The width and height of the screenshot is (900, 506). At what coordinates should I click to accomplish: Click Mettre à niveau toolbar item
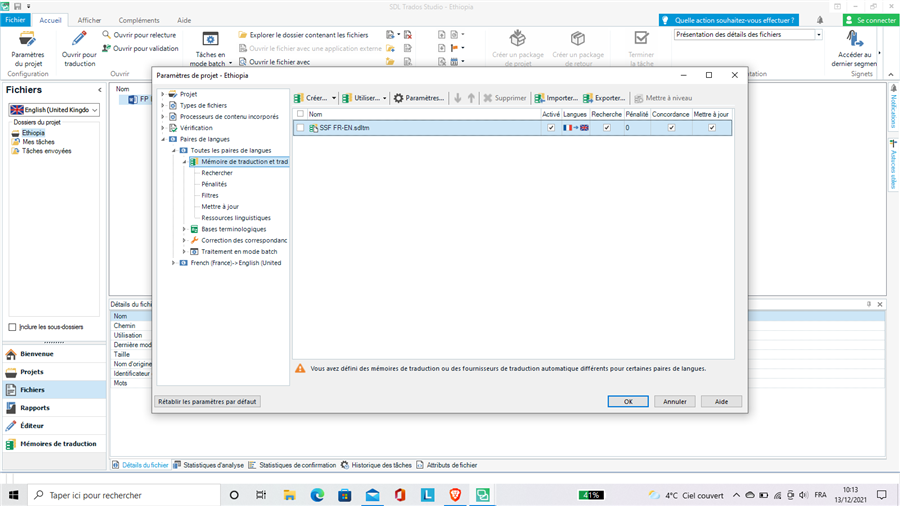(x=663, y=98)
